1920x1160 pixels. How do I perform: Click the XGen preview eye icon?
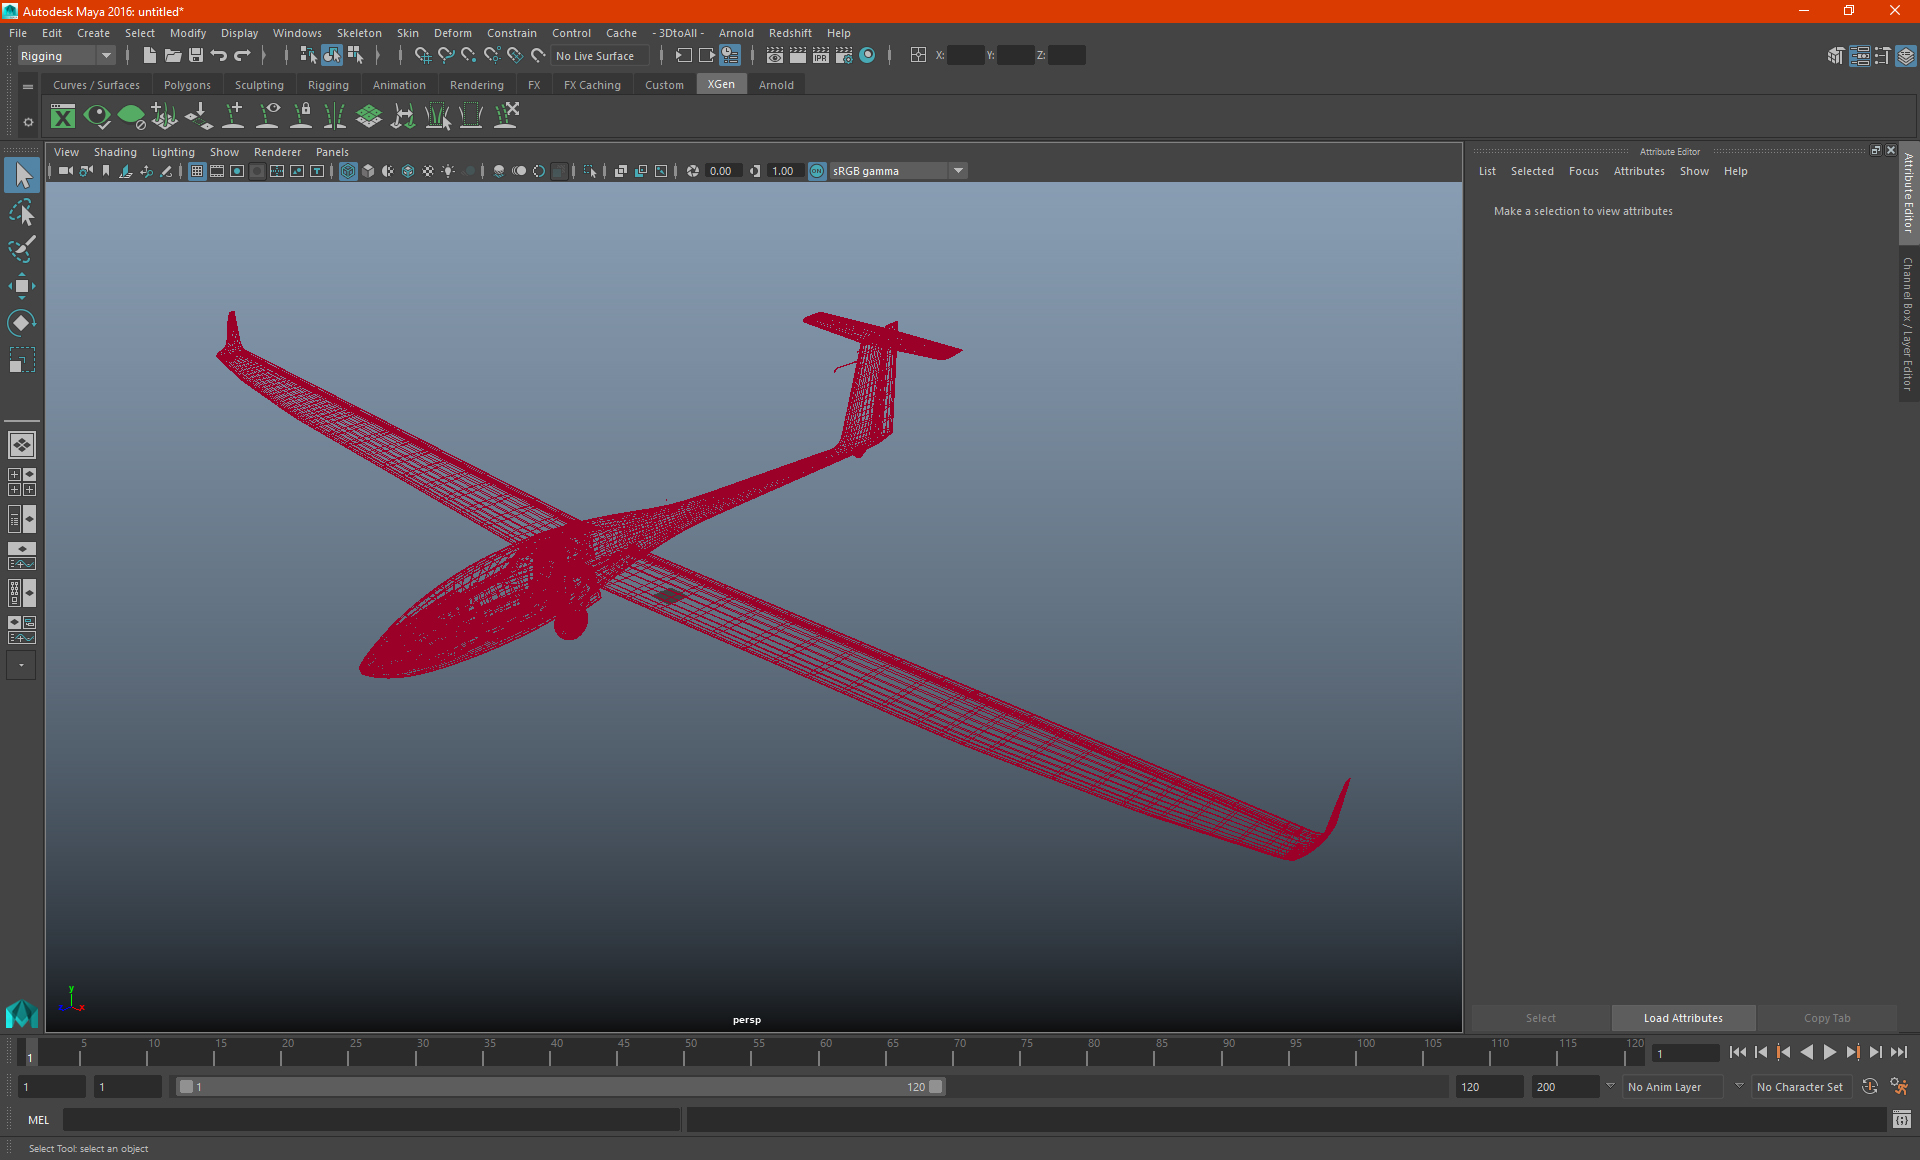[x=97, y=117]
